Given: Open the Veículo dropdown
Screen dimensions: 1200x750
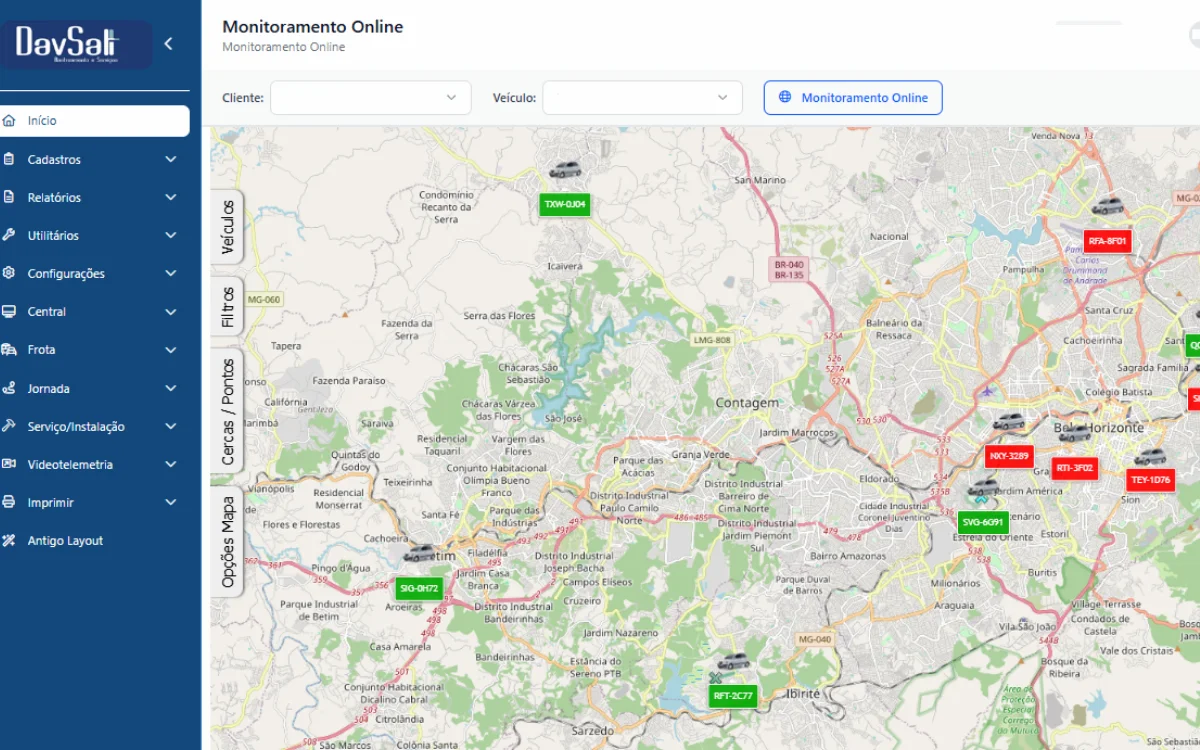Looking at the screenshot, I should (643, 98).
